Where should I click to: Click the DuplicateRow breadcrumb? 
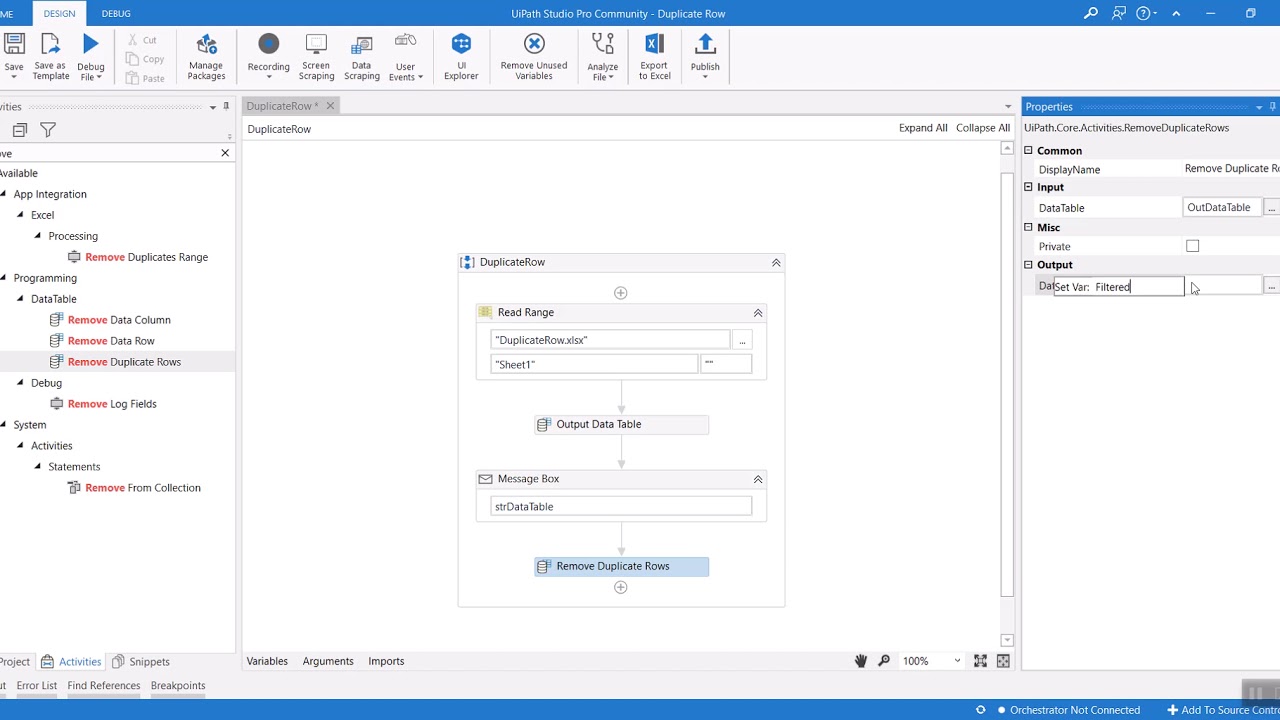click(279, 129)
